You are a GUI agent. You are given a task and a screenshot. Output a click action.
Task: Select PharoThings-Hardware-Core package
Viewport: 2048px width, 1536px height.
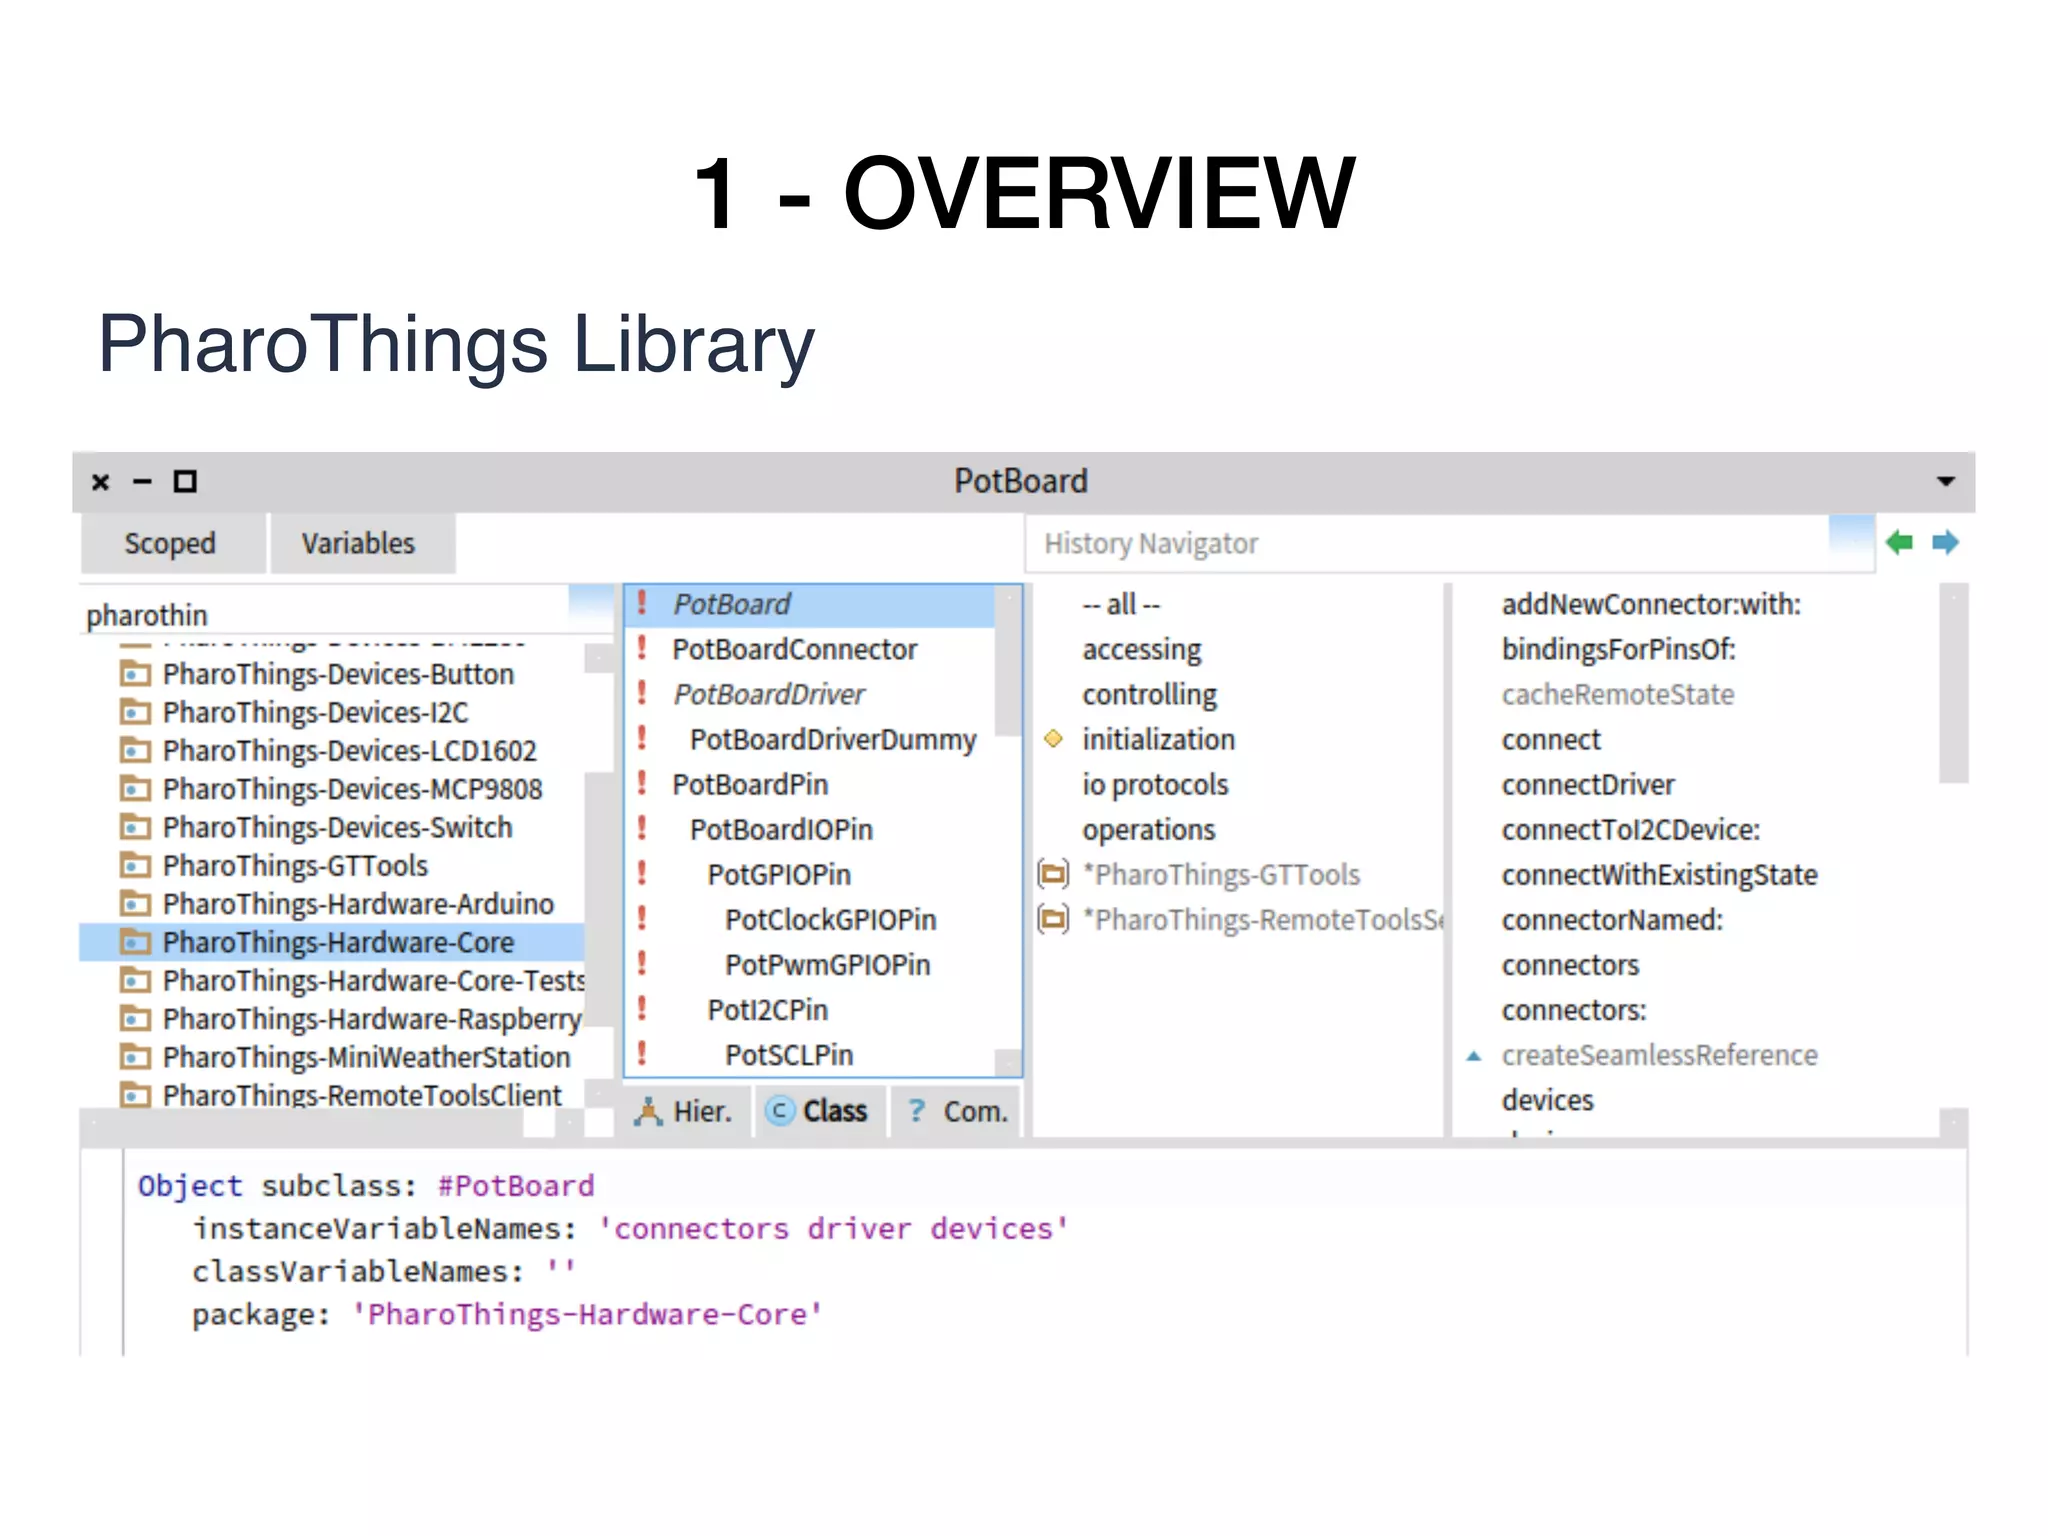point(332,942)
